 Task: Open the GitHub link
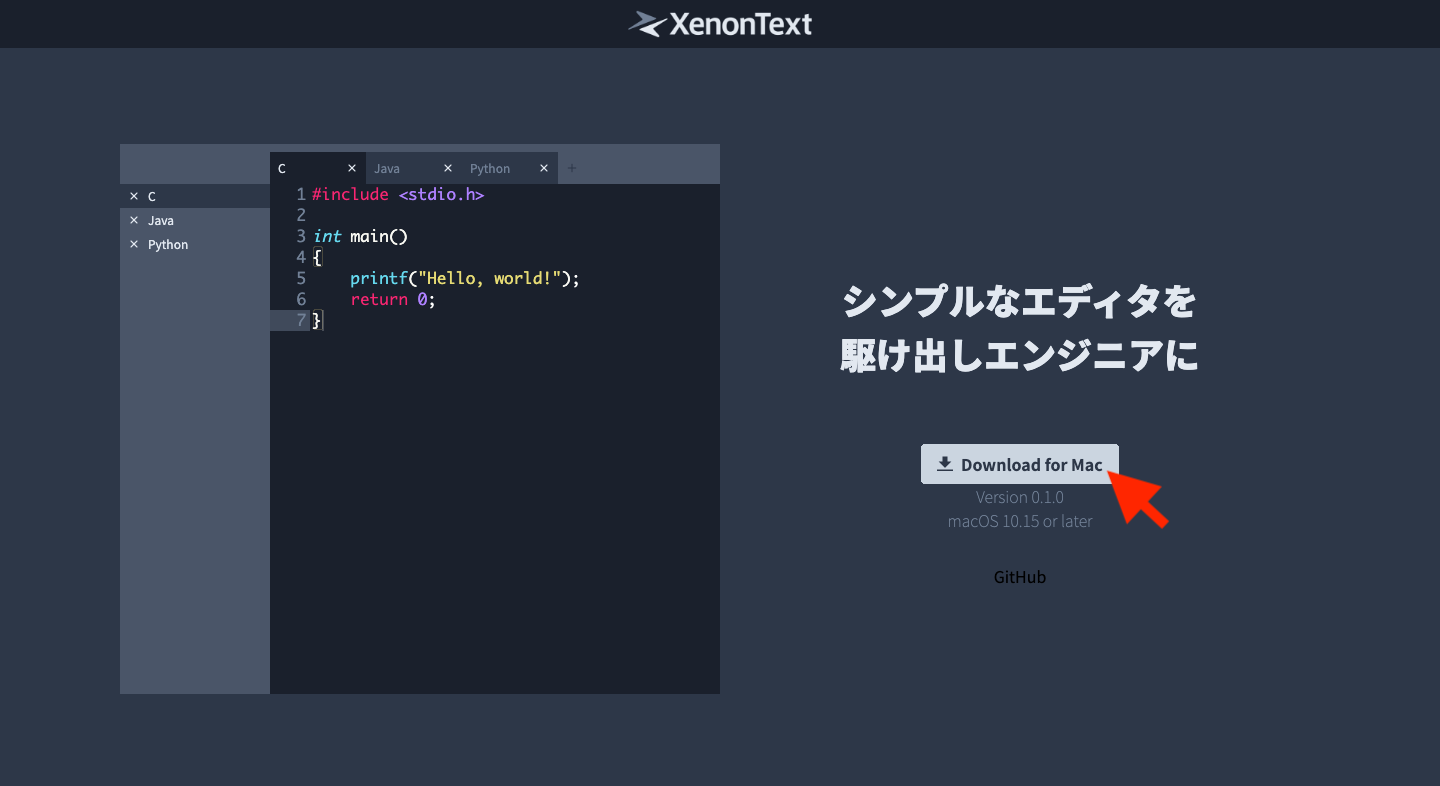coord(1020,577)
